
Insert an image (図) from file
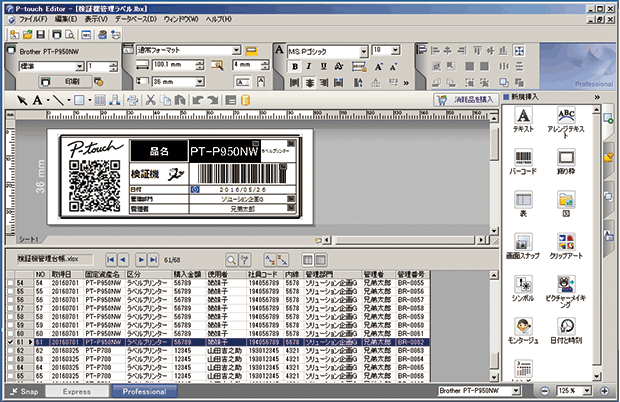pyautogui.click(x=566, y=204)
